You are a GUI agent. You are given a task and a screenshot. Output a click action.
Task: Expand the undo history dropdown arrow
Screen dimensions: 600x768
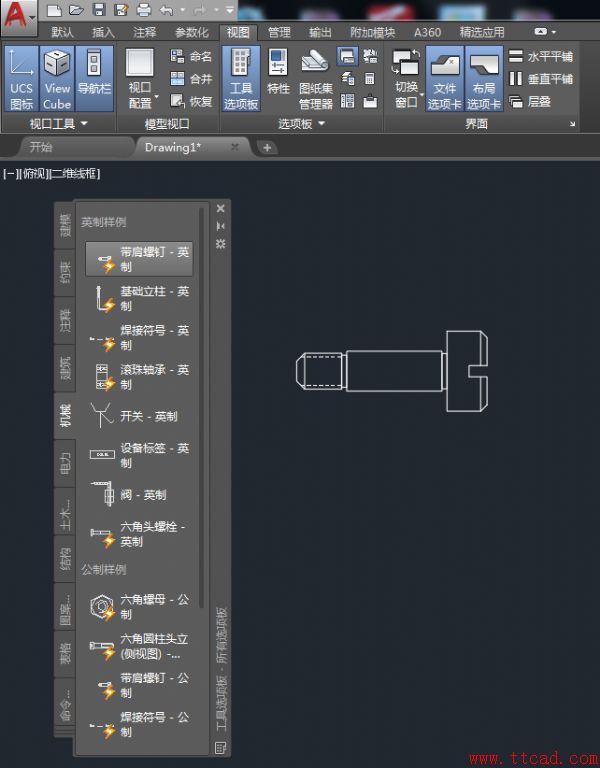(183, 9)
